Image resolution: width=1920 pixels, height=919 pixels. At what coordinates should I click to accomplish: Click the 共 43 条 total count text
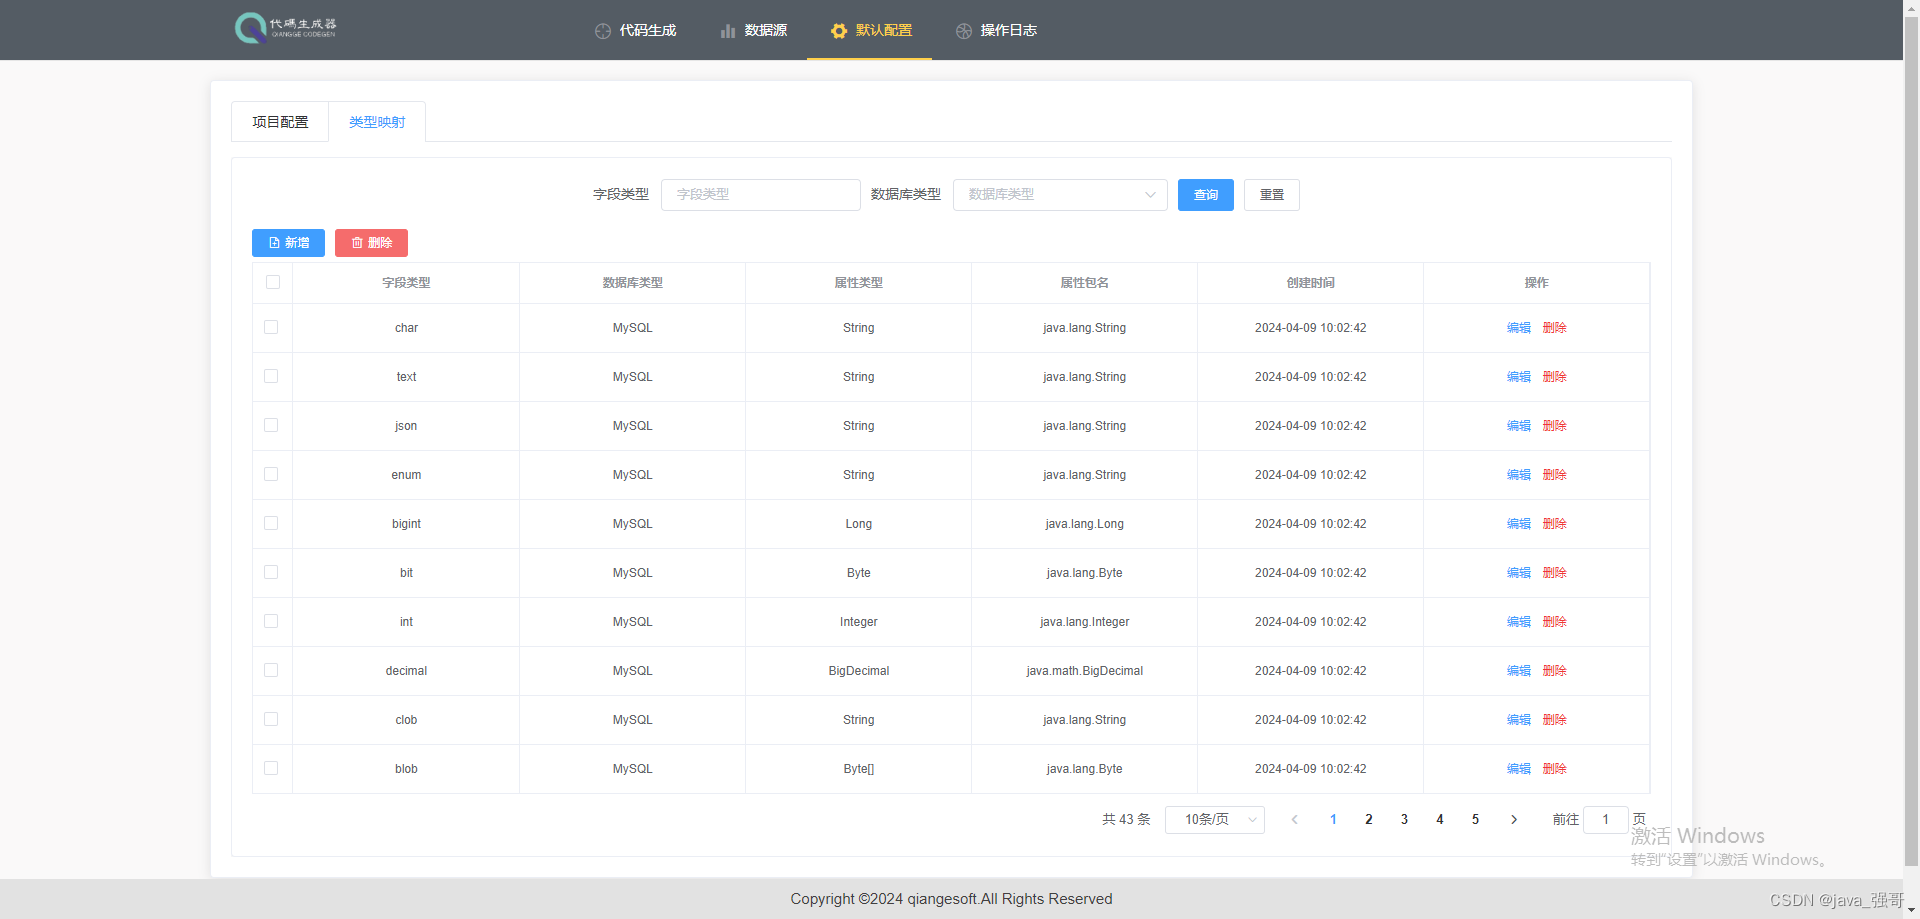click(1126, 820)
